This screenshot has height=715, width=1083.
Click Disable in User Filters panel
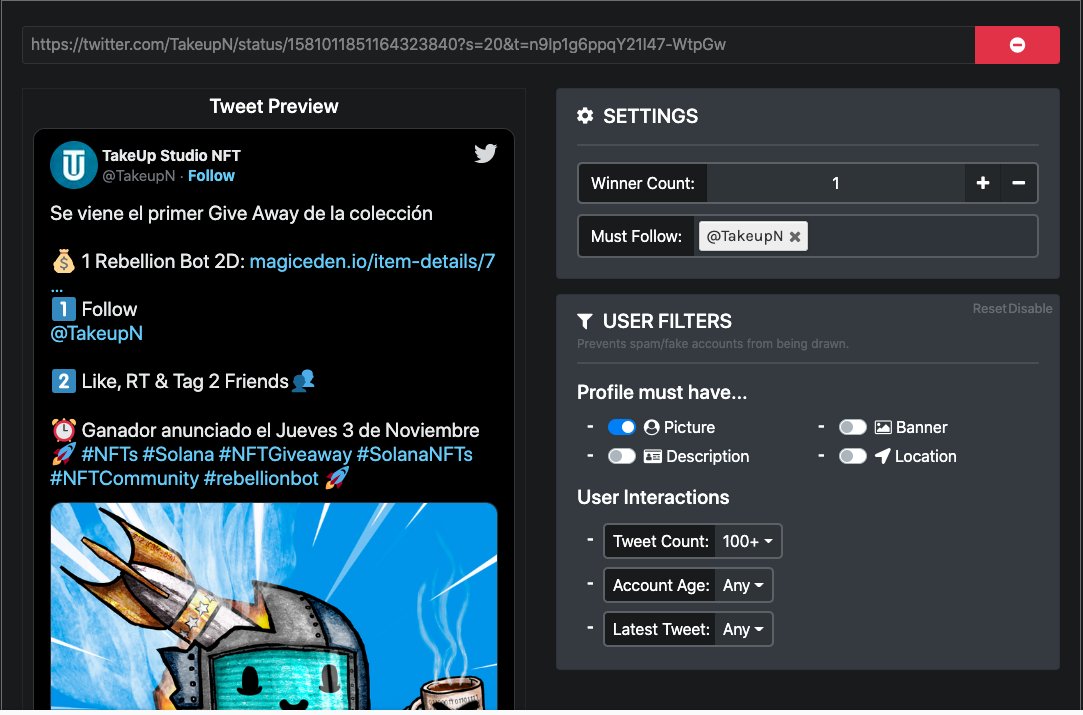click(x=1030, y=309)
